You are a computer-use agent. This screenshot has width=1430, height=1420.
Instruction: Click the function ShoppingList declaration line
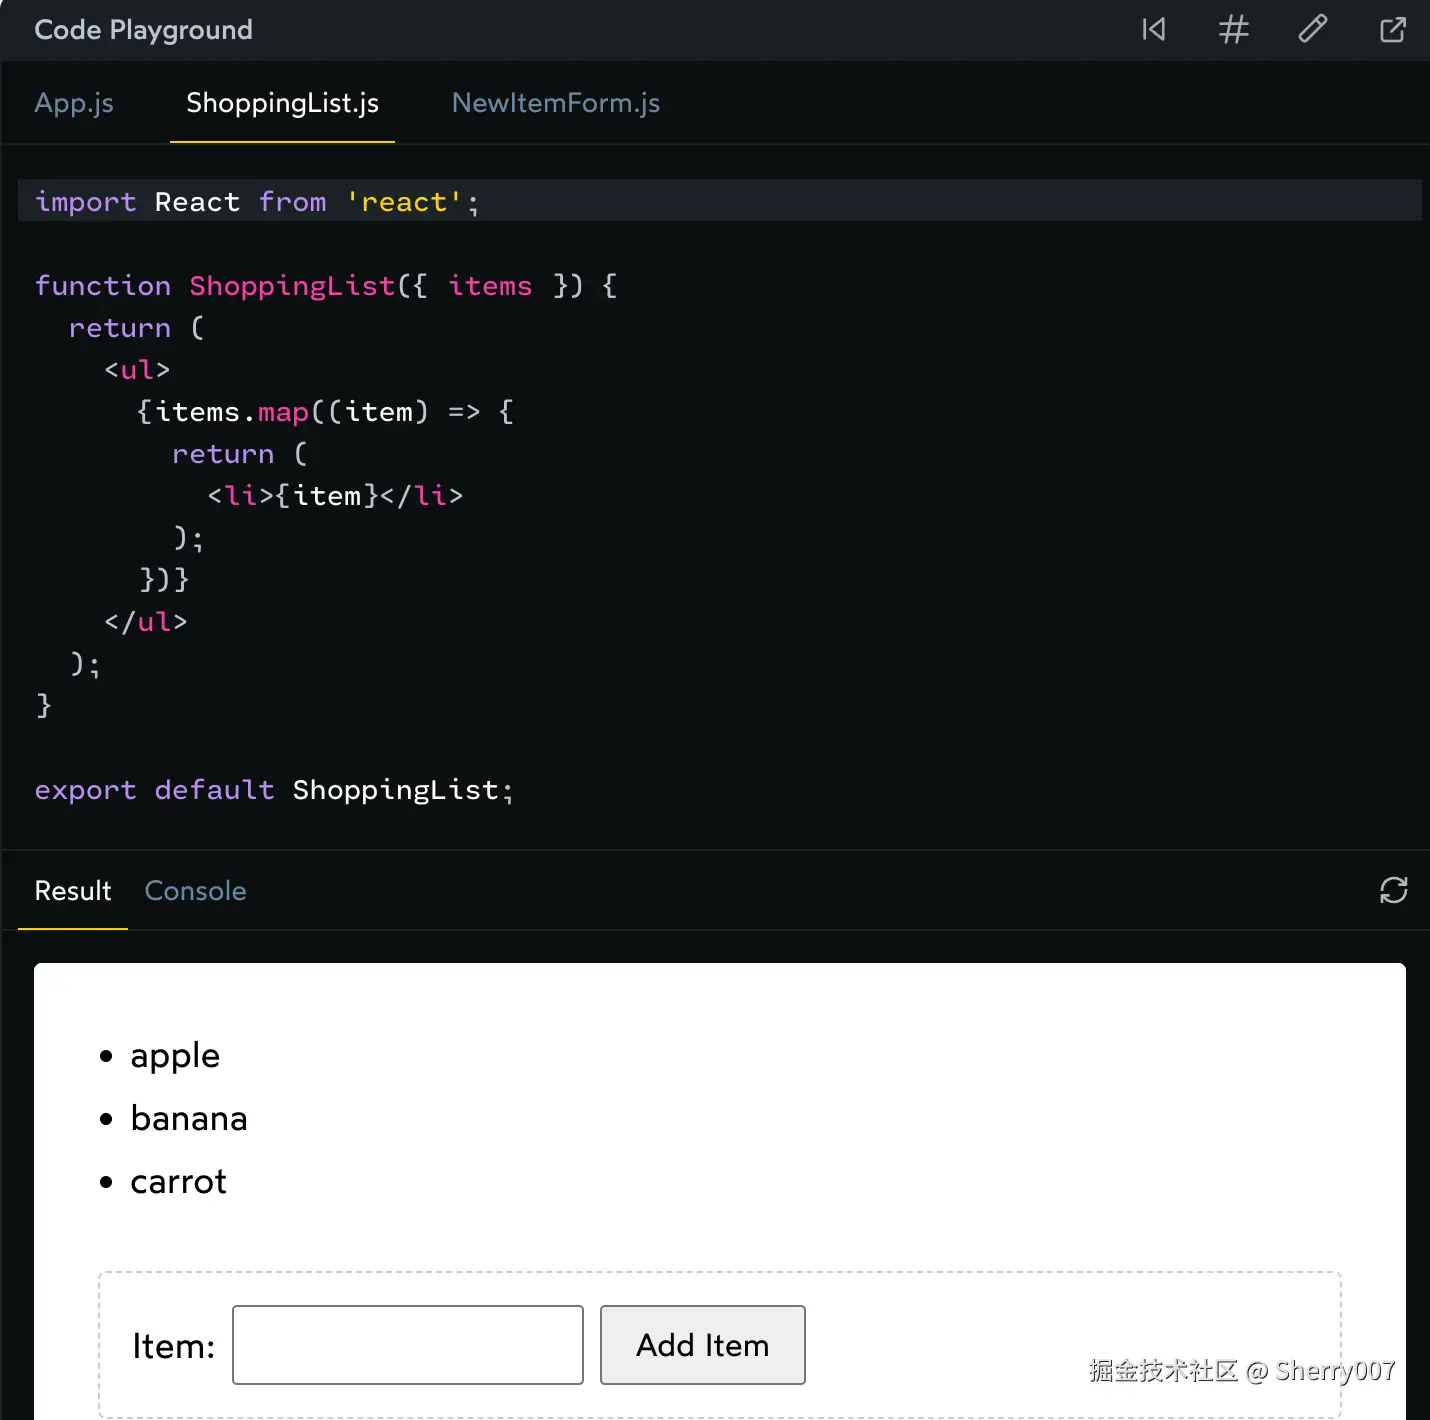pyautogui.click(x=326, y=286)
